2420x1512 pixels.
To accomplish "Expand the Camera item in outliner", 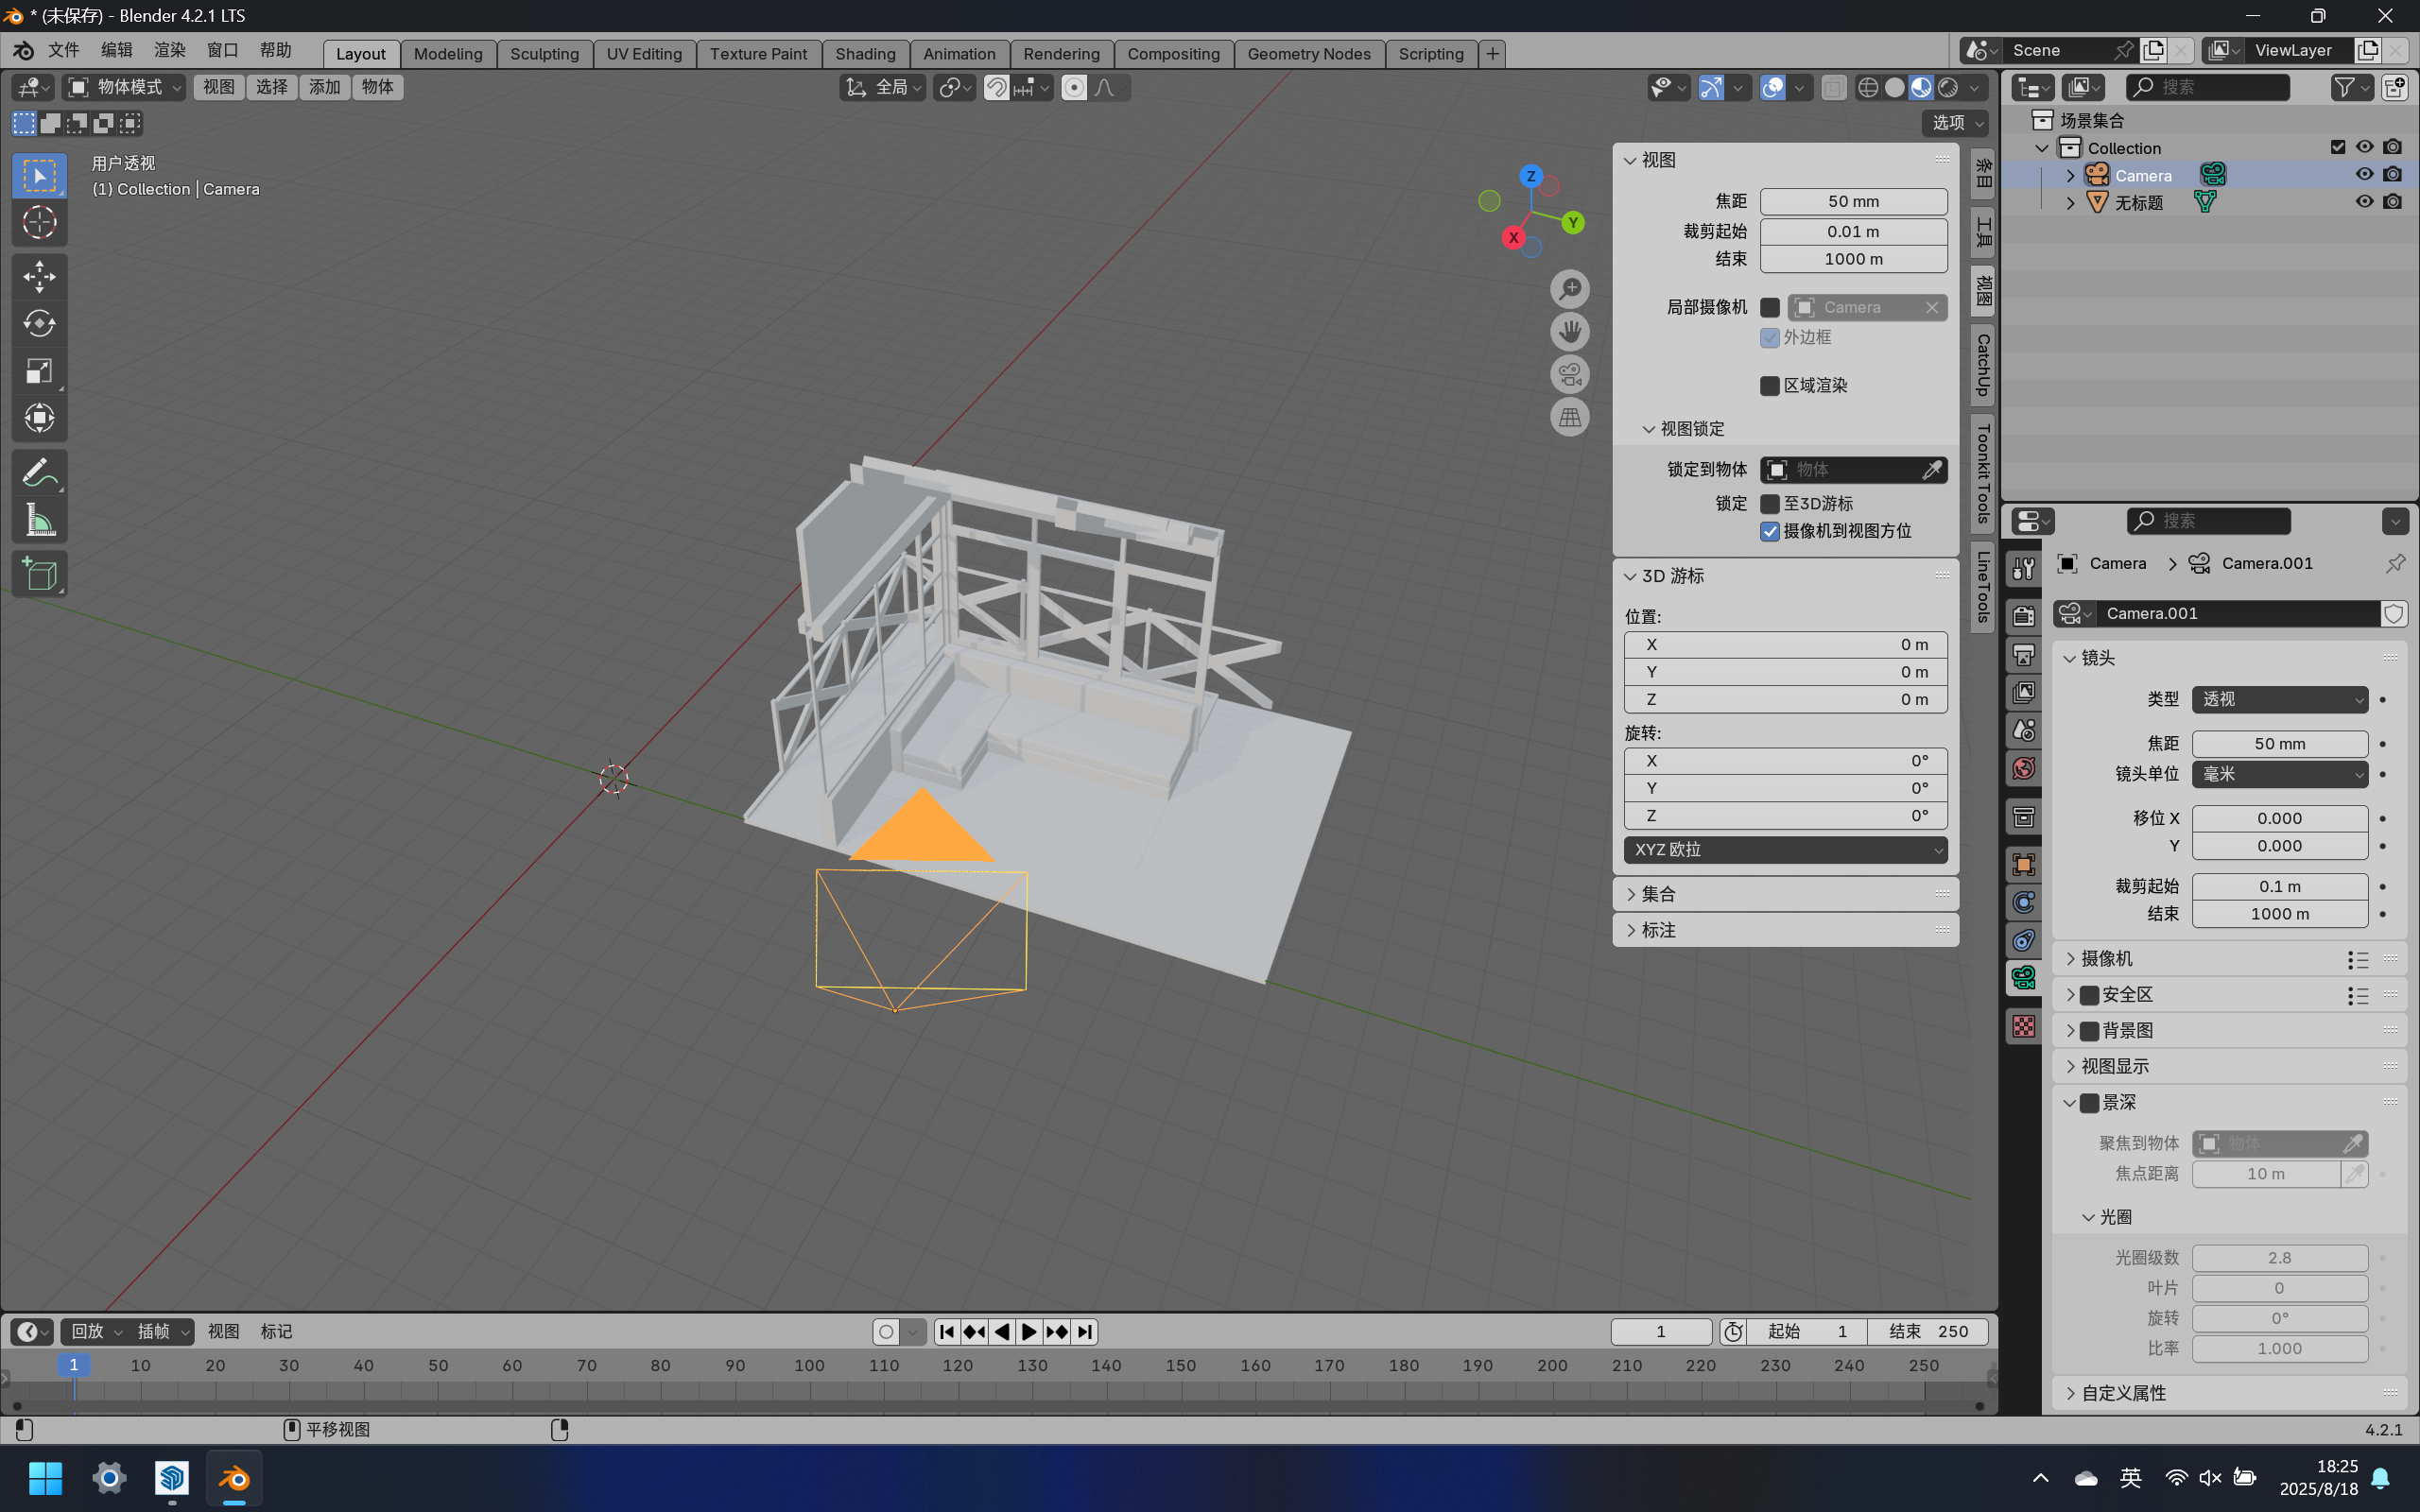I will tap(2070, 176).
